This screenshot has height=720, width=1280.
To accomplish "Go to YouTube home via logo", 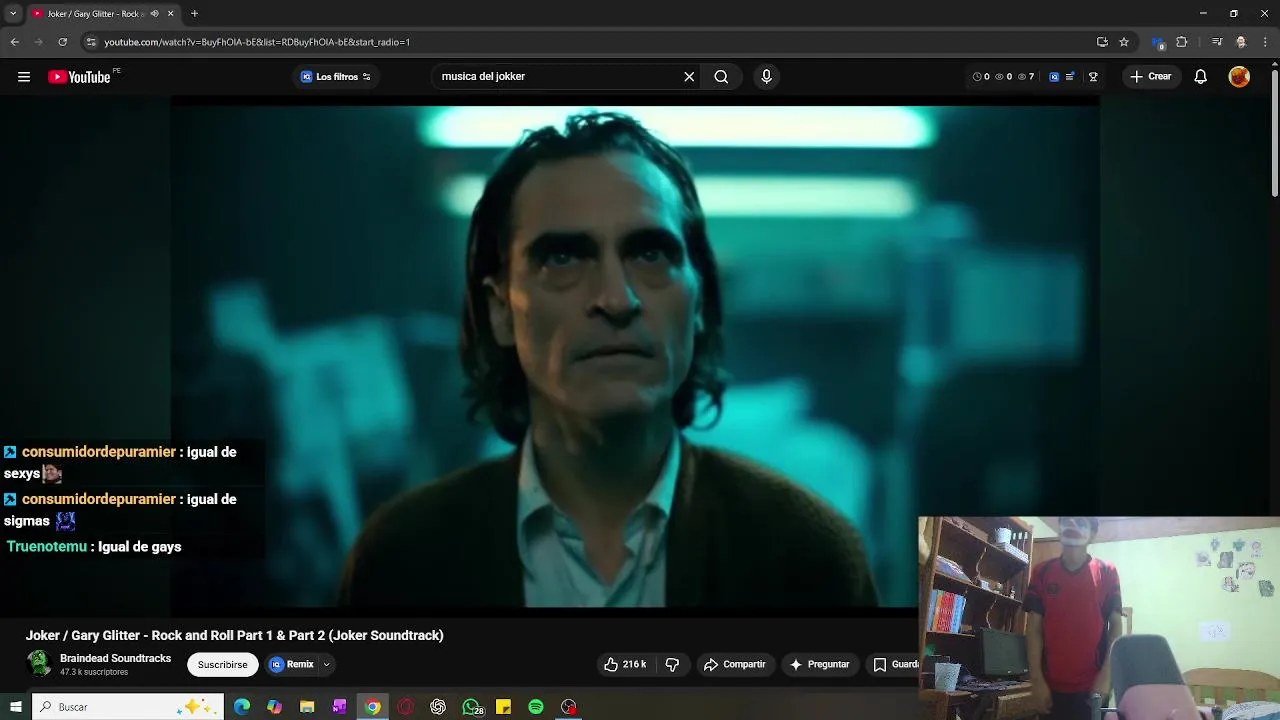I will (79, 77).
